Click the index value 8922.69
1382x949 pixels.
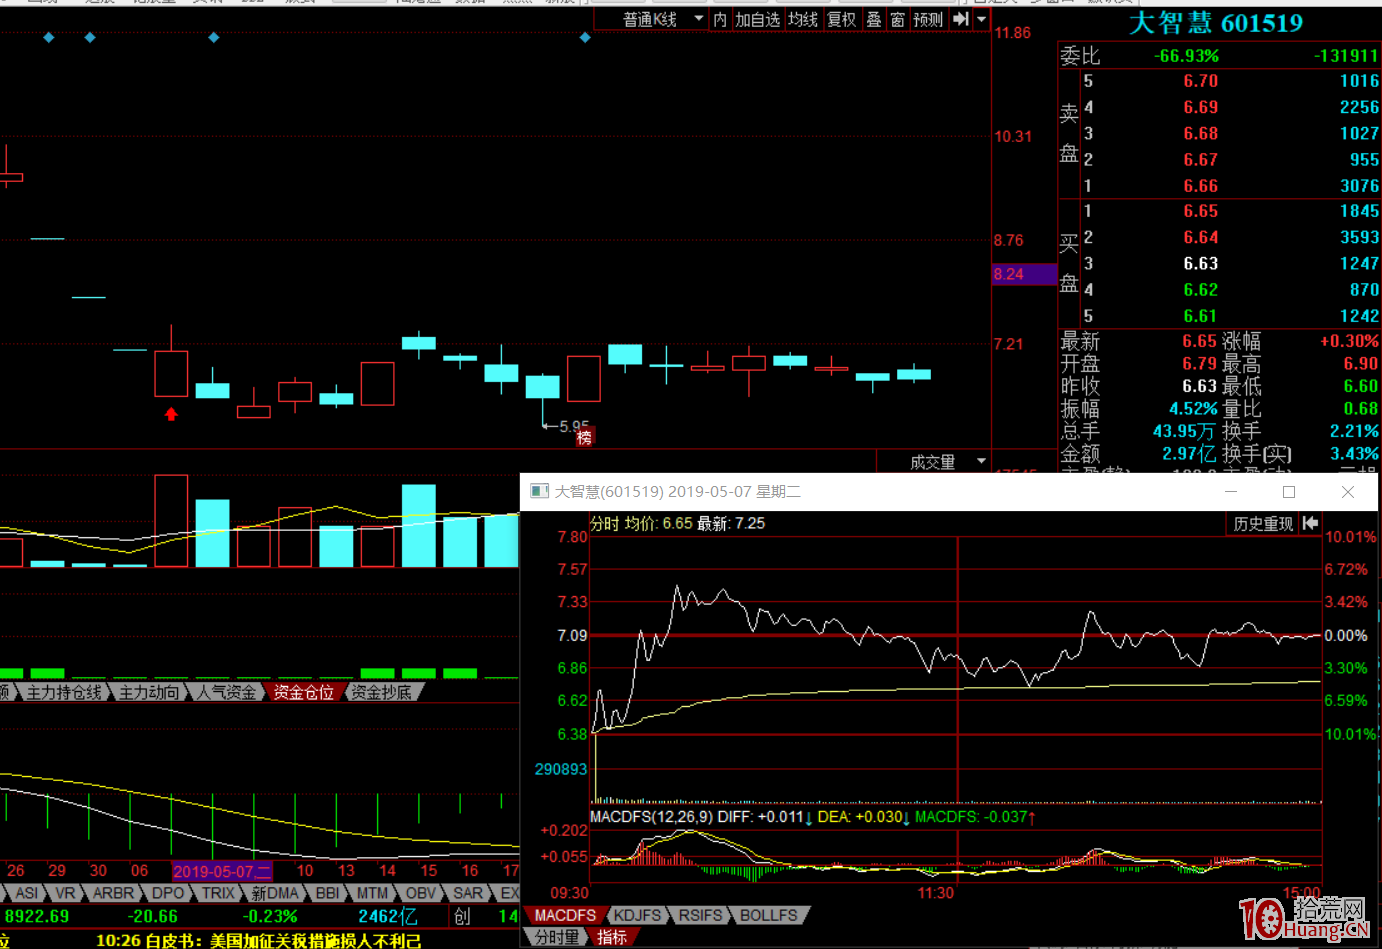37,916
